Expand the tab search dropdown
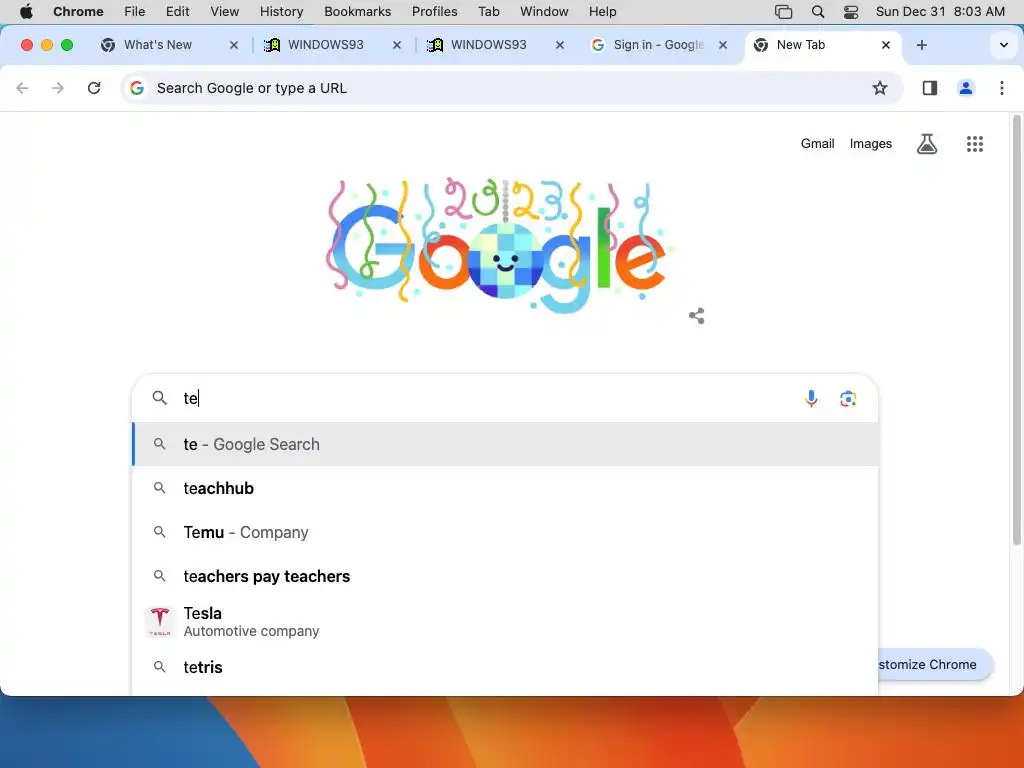This screenshot has width=1024, height=768. point(1004,45)
